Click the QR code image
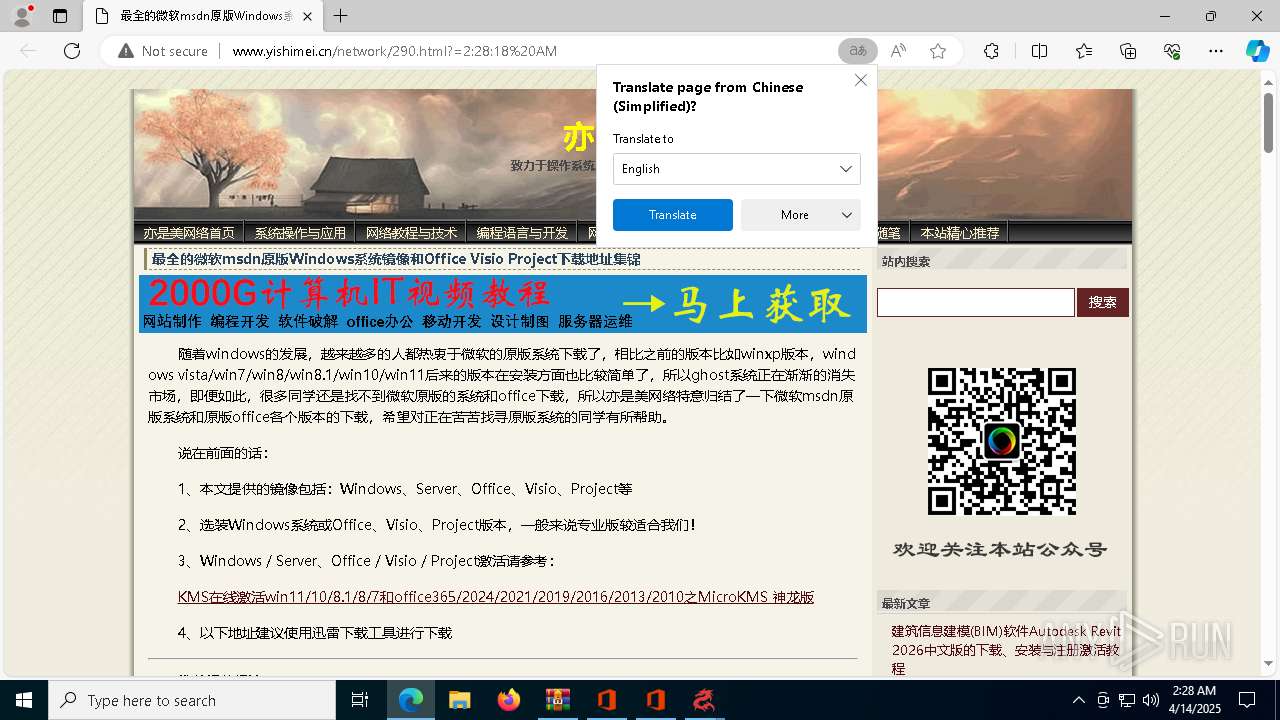Screen dimensions: 1280x720 [1001, 441]
